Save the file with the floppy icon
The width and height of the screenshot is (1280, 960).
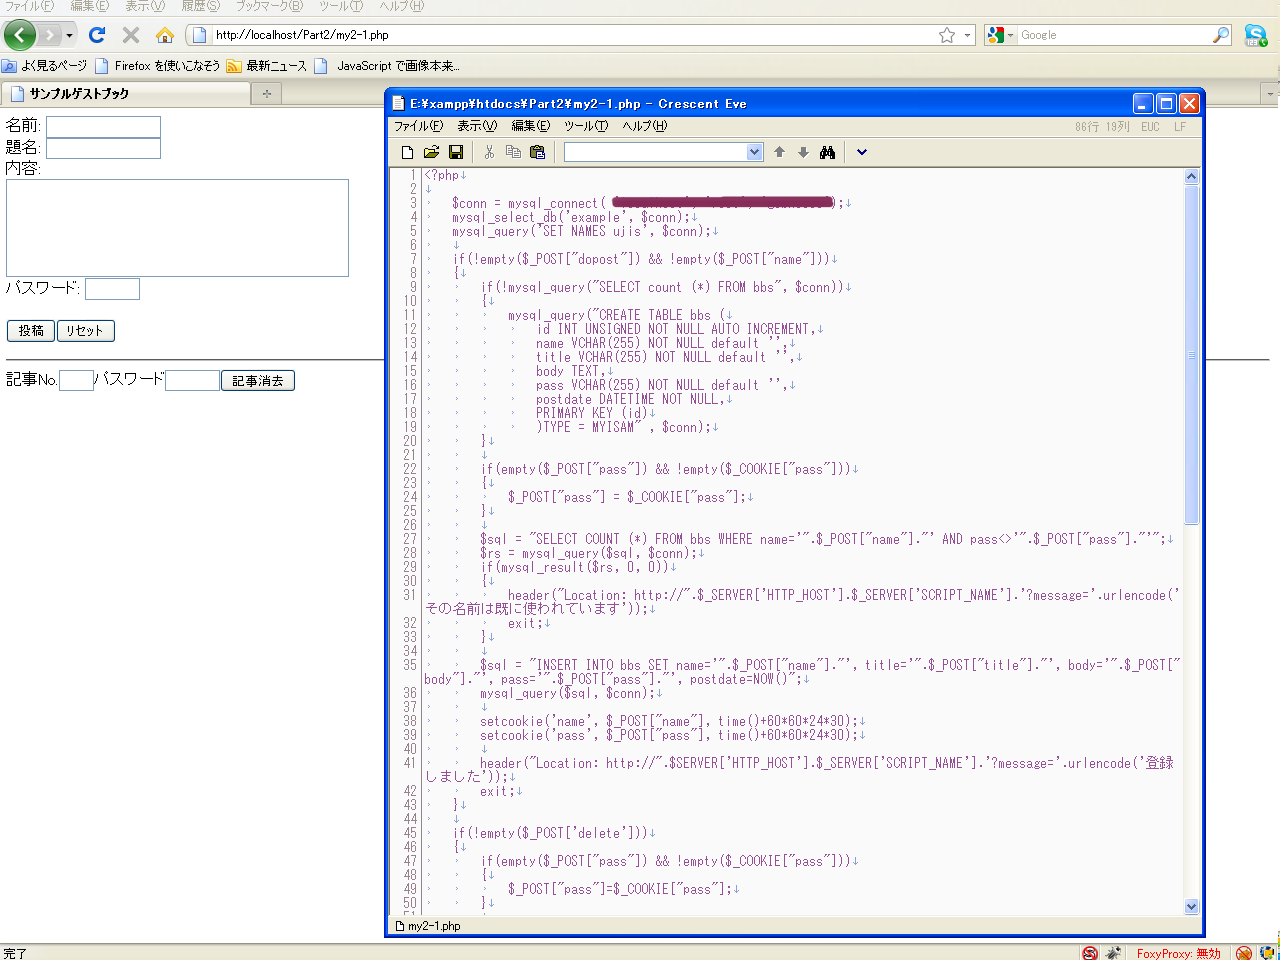[455, 152]
